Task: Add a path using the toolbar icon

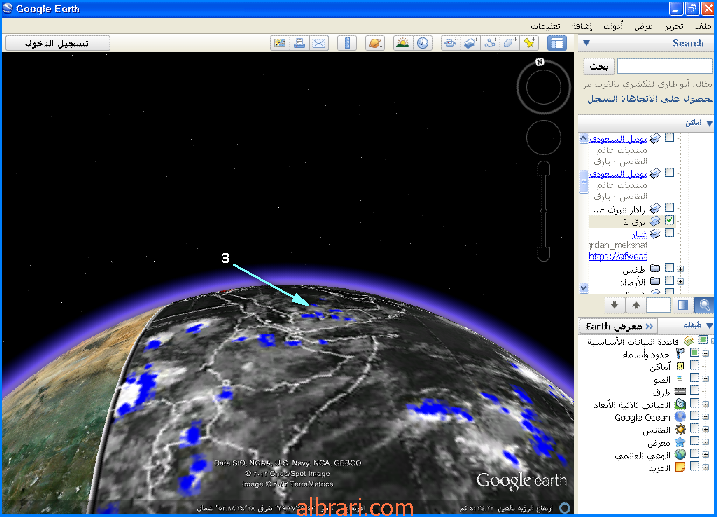Action: pos(490,43)
